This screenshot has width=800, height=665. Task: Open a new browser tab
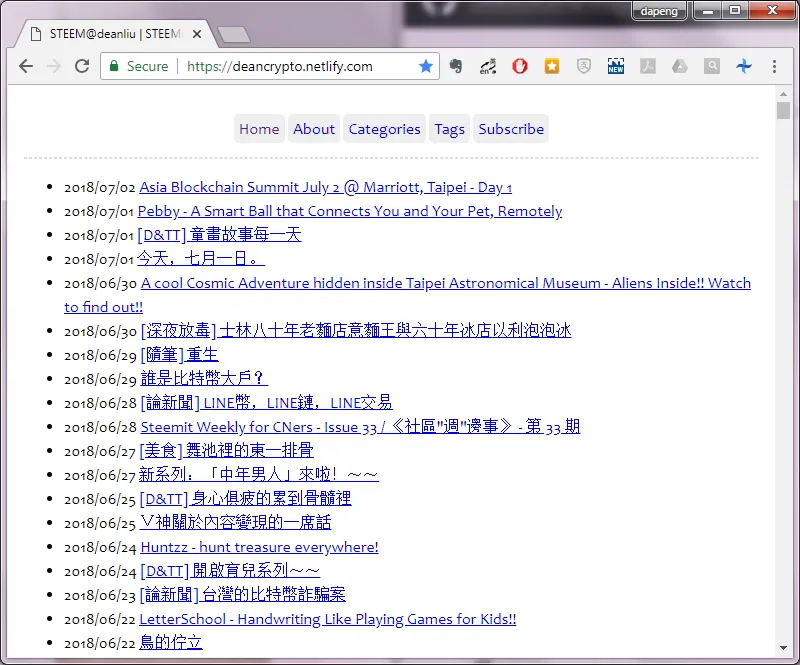pos(234,35)
